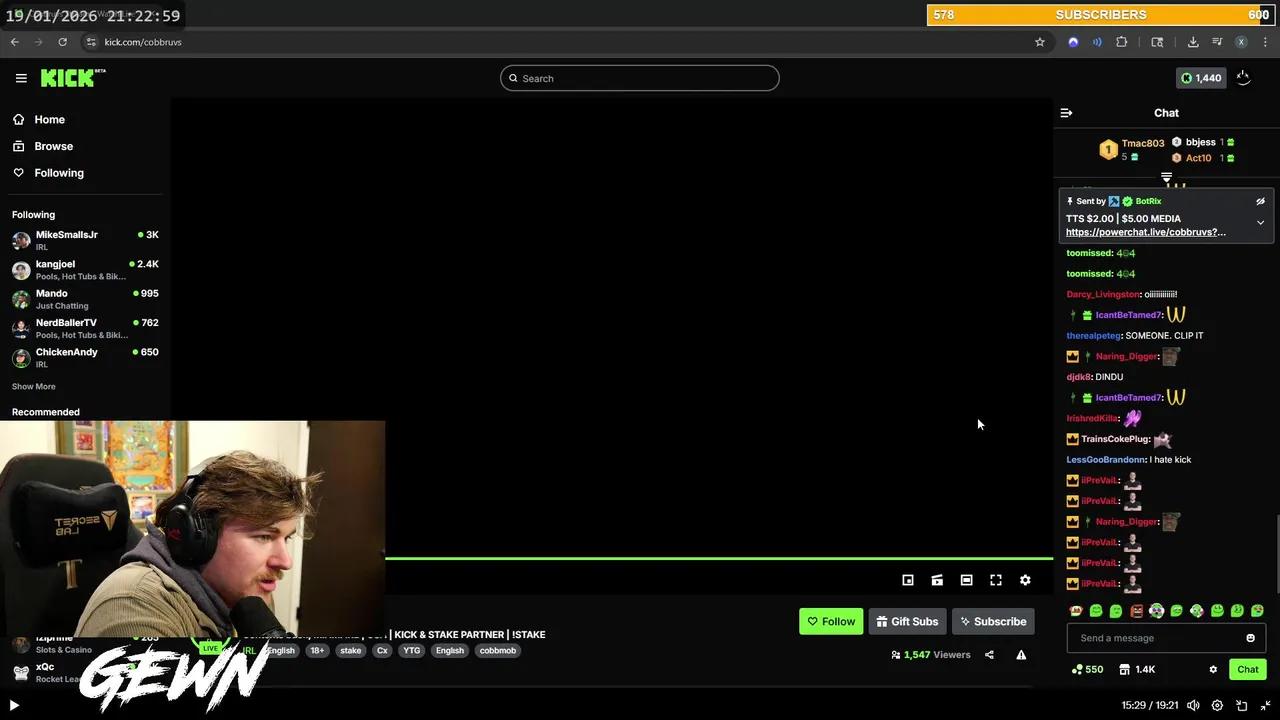Go back in browser

tap(15, 42)
